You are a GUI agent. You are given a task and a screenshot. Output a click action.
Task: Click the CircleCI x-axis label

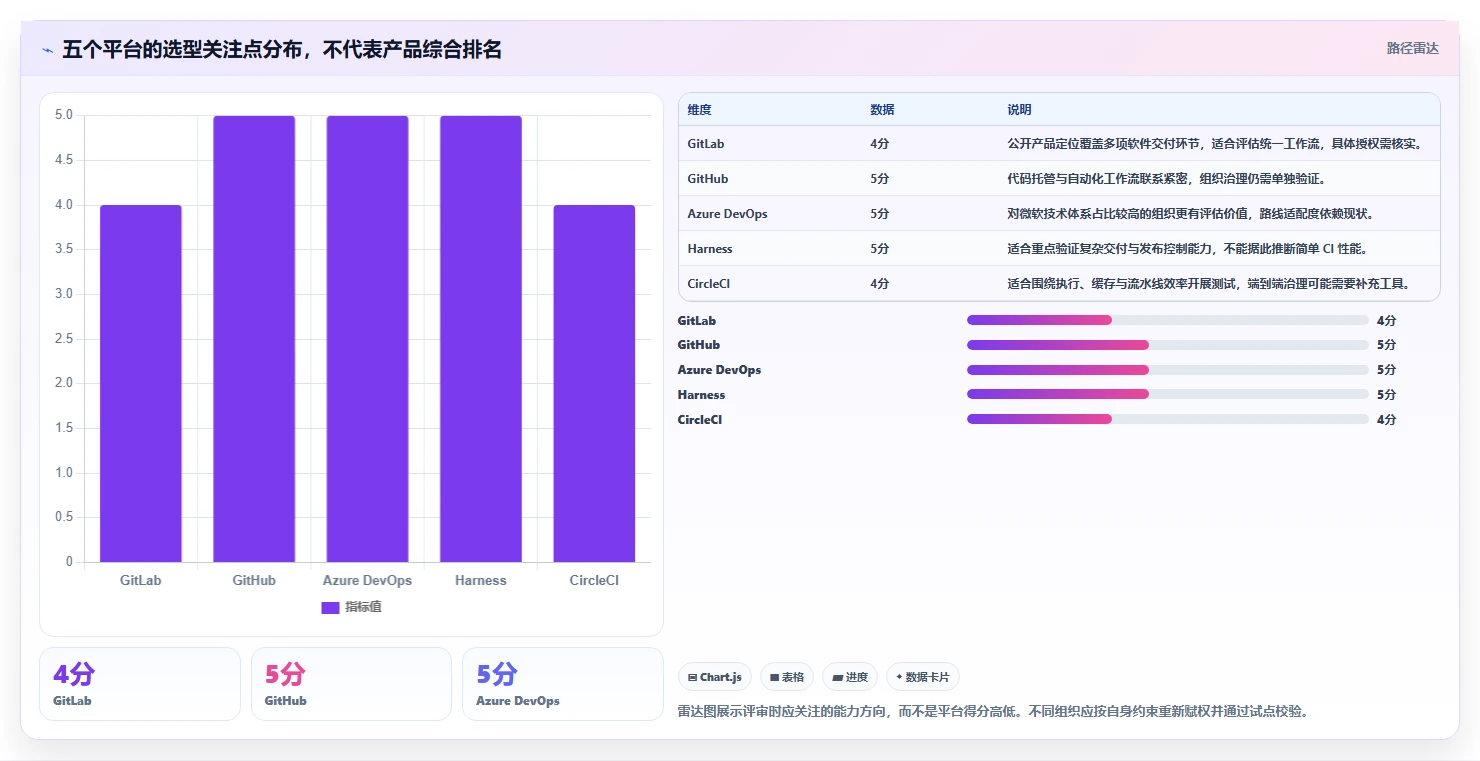[594, 580]
